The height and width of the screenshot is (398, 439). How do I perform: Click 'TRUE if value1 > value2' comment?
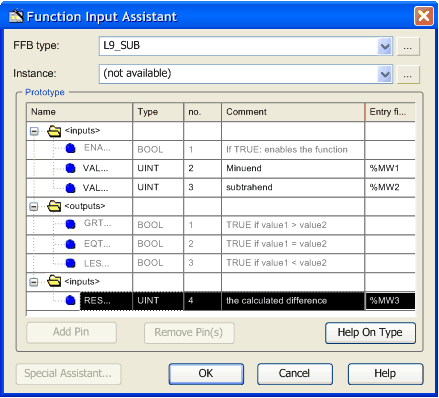[x=276, y=225]
